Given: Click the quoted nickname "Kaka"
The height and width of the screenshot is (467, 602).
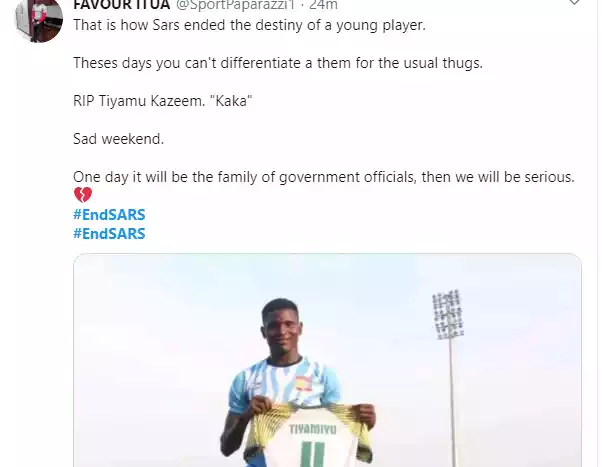Looking at the screenshot, I should point(232,101).
